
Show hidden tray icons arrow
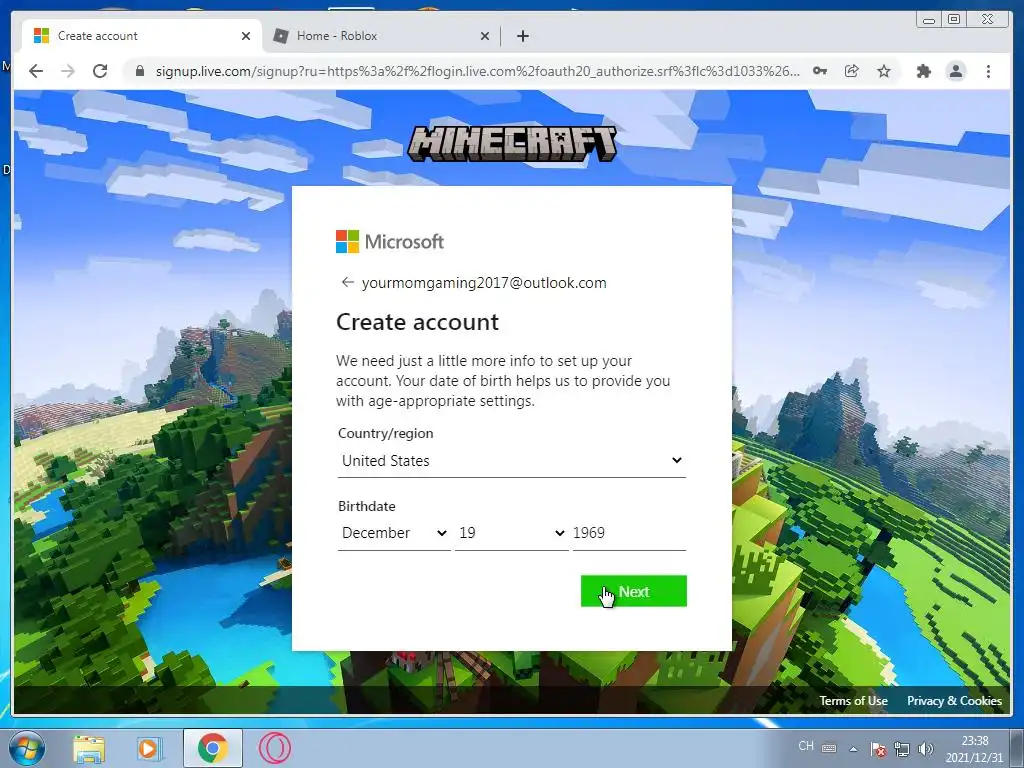(x=853, y=748)
